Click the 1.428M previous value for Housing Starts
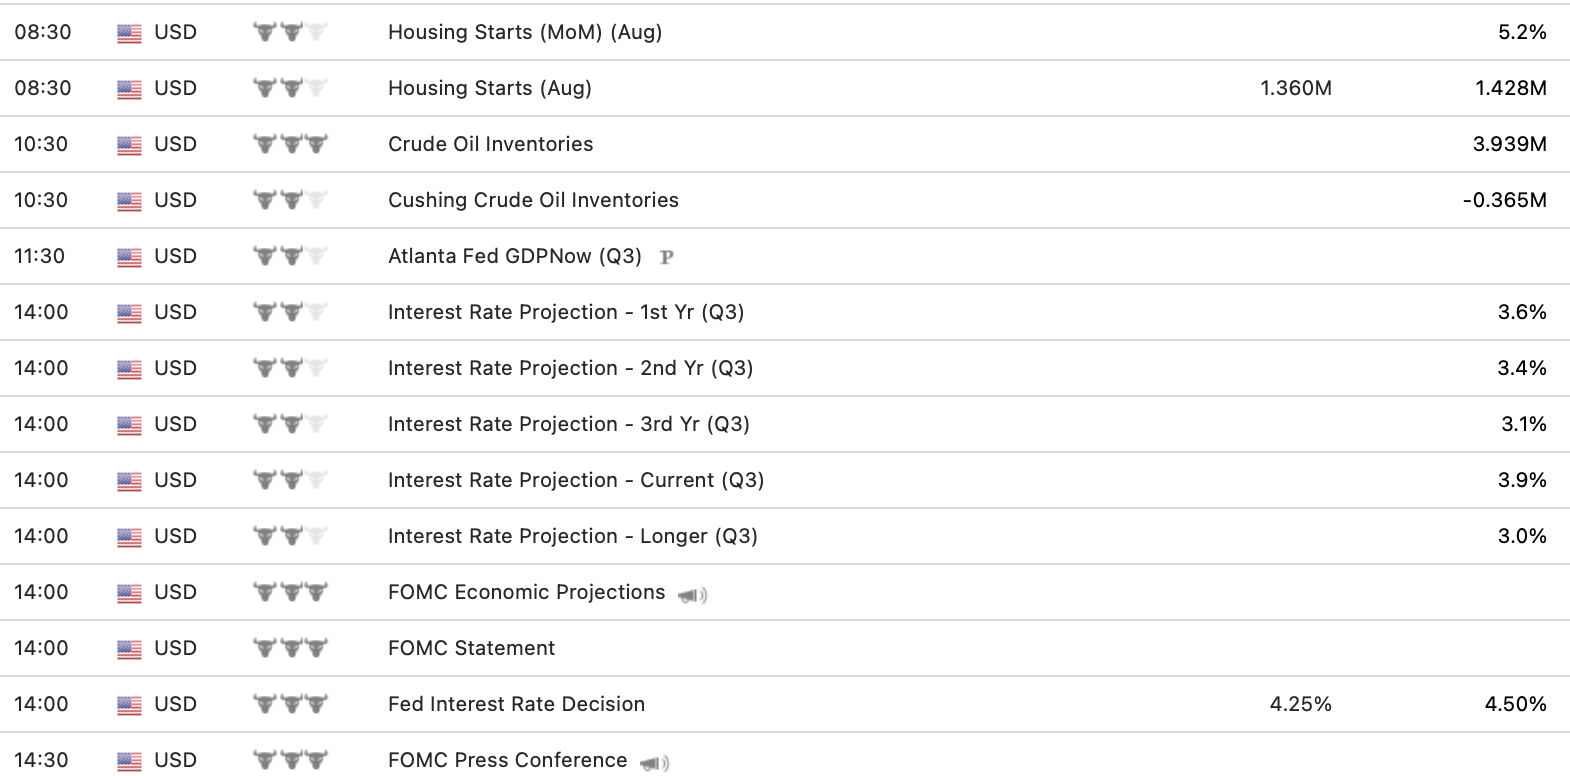 tap(1510, 88)
